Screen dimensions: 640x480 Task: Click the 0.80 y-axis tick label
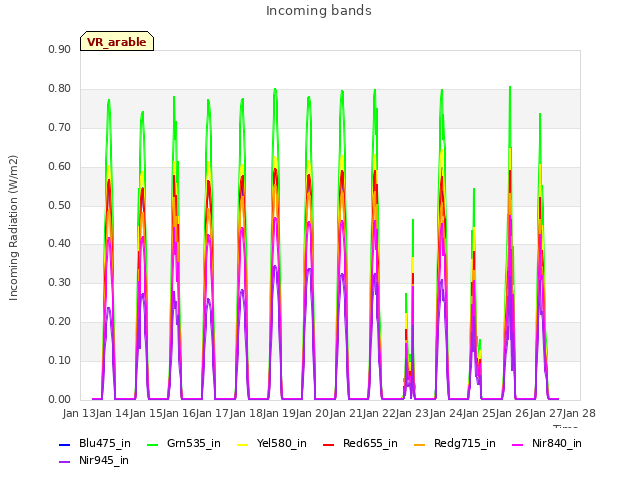pyautogui.click(x=60, y=89)
